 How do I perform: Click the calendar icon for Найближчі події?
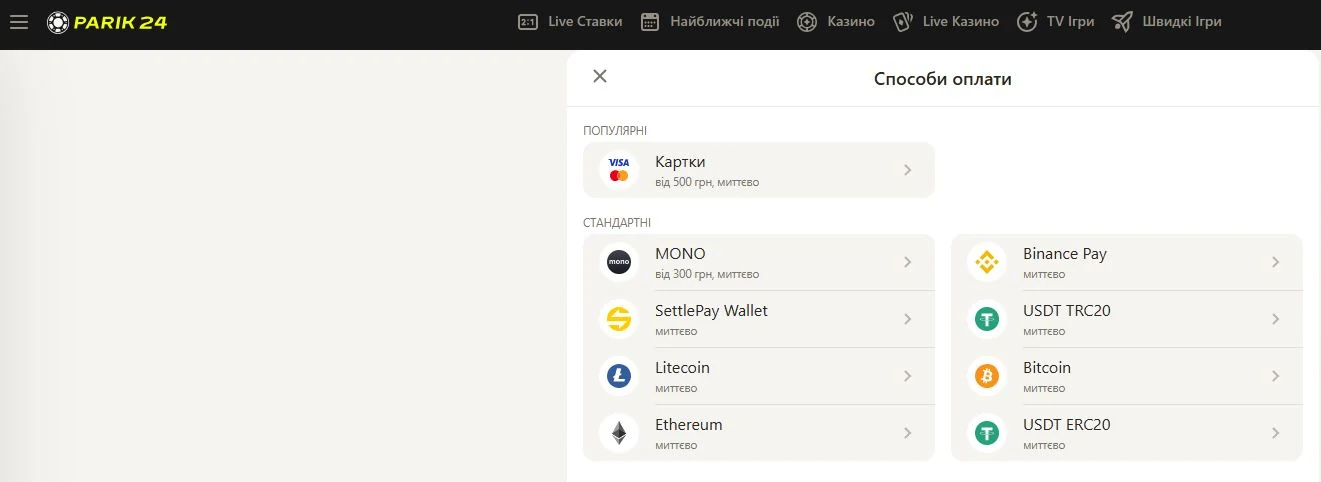[x=650, y=22]
